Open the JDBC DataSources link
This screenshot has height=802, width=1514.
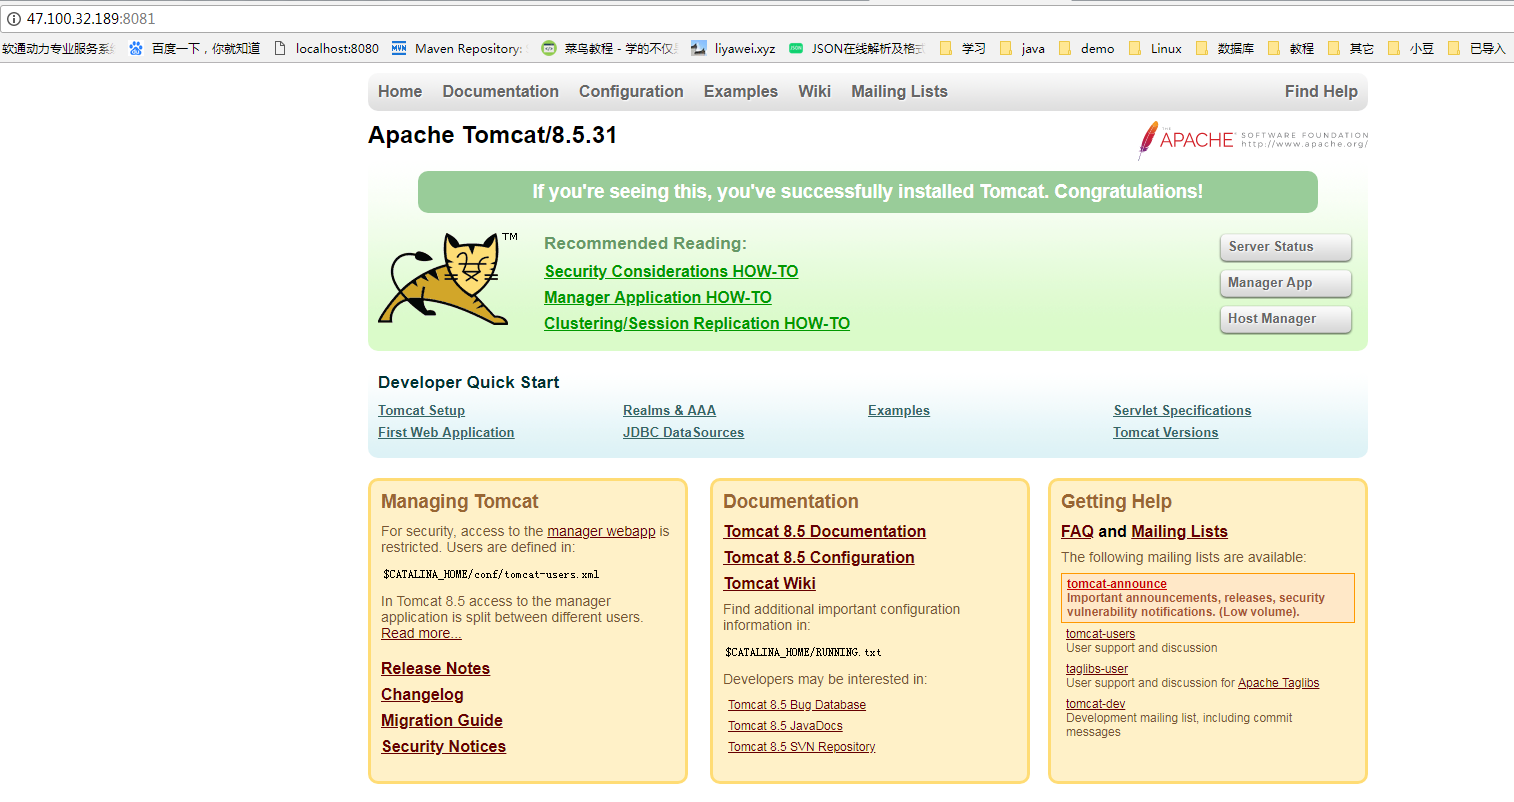pyautogui.click(x=683, y=432)
